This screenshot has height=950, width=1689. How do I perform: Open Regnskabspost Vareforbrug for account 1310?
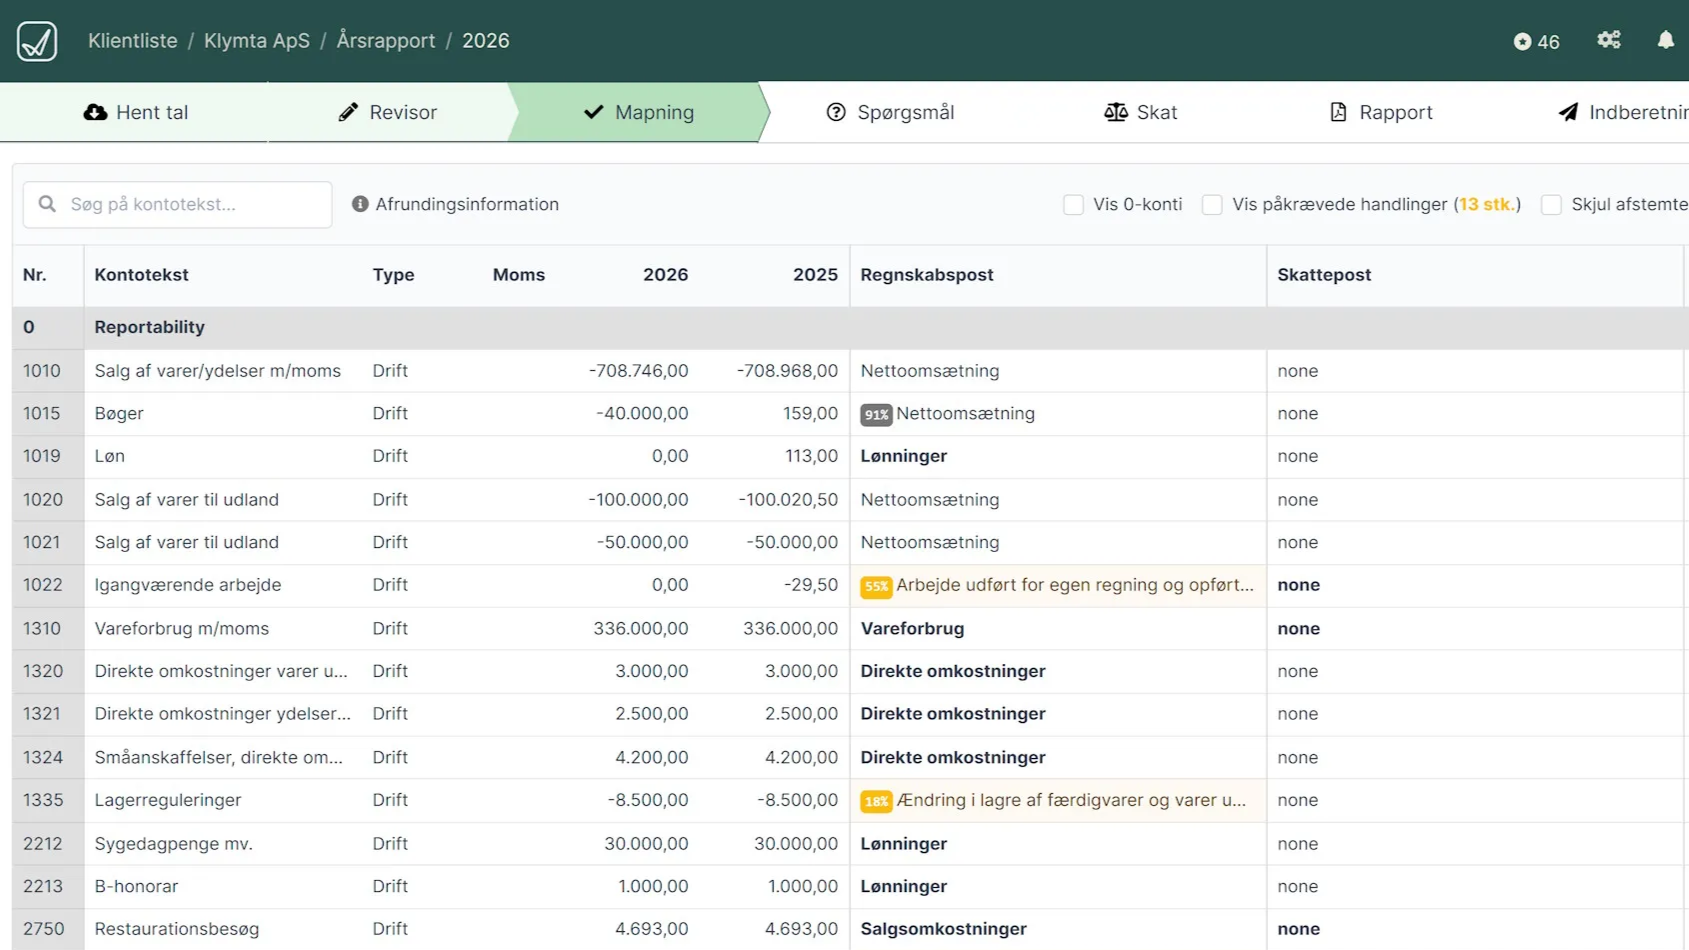pyautogui.click(x=913, y=629)
